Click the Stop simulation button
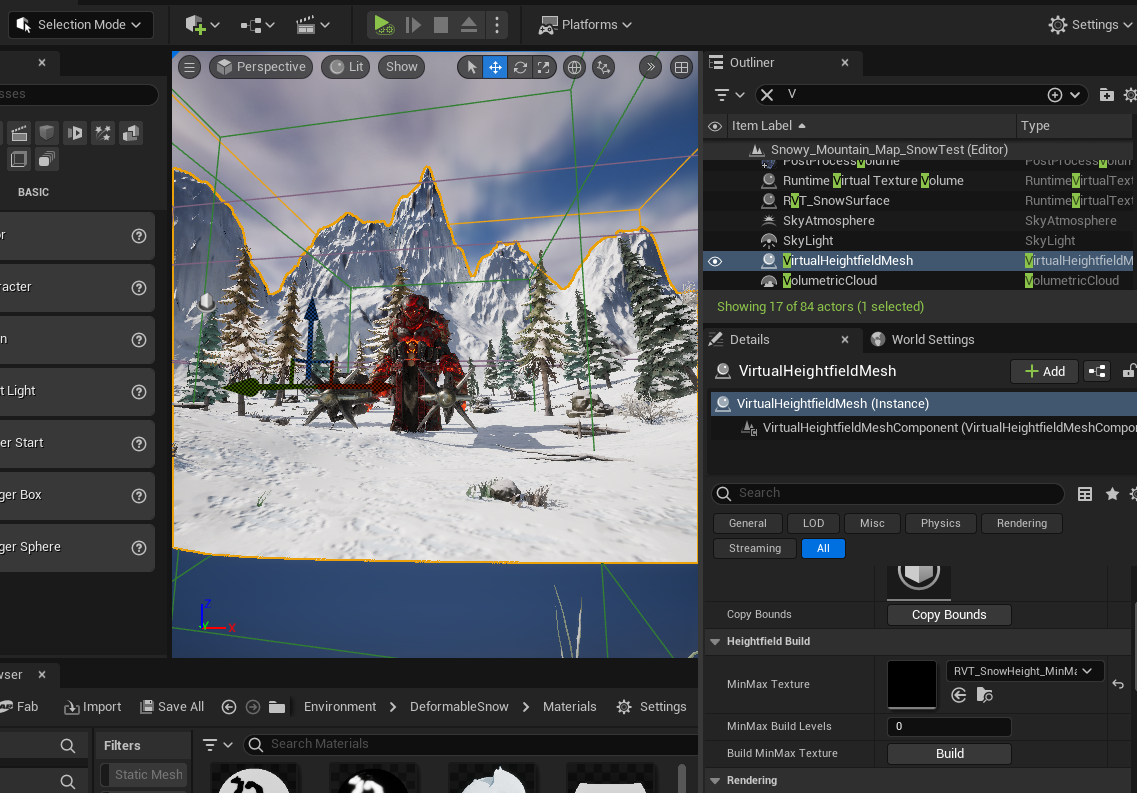1137x793 pixels. pyautogui.click(x=441, y=25)
